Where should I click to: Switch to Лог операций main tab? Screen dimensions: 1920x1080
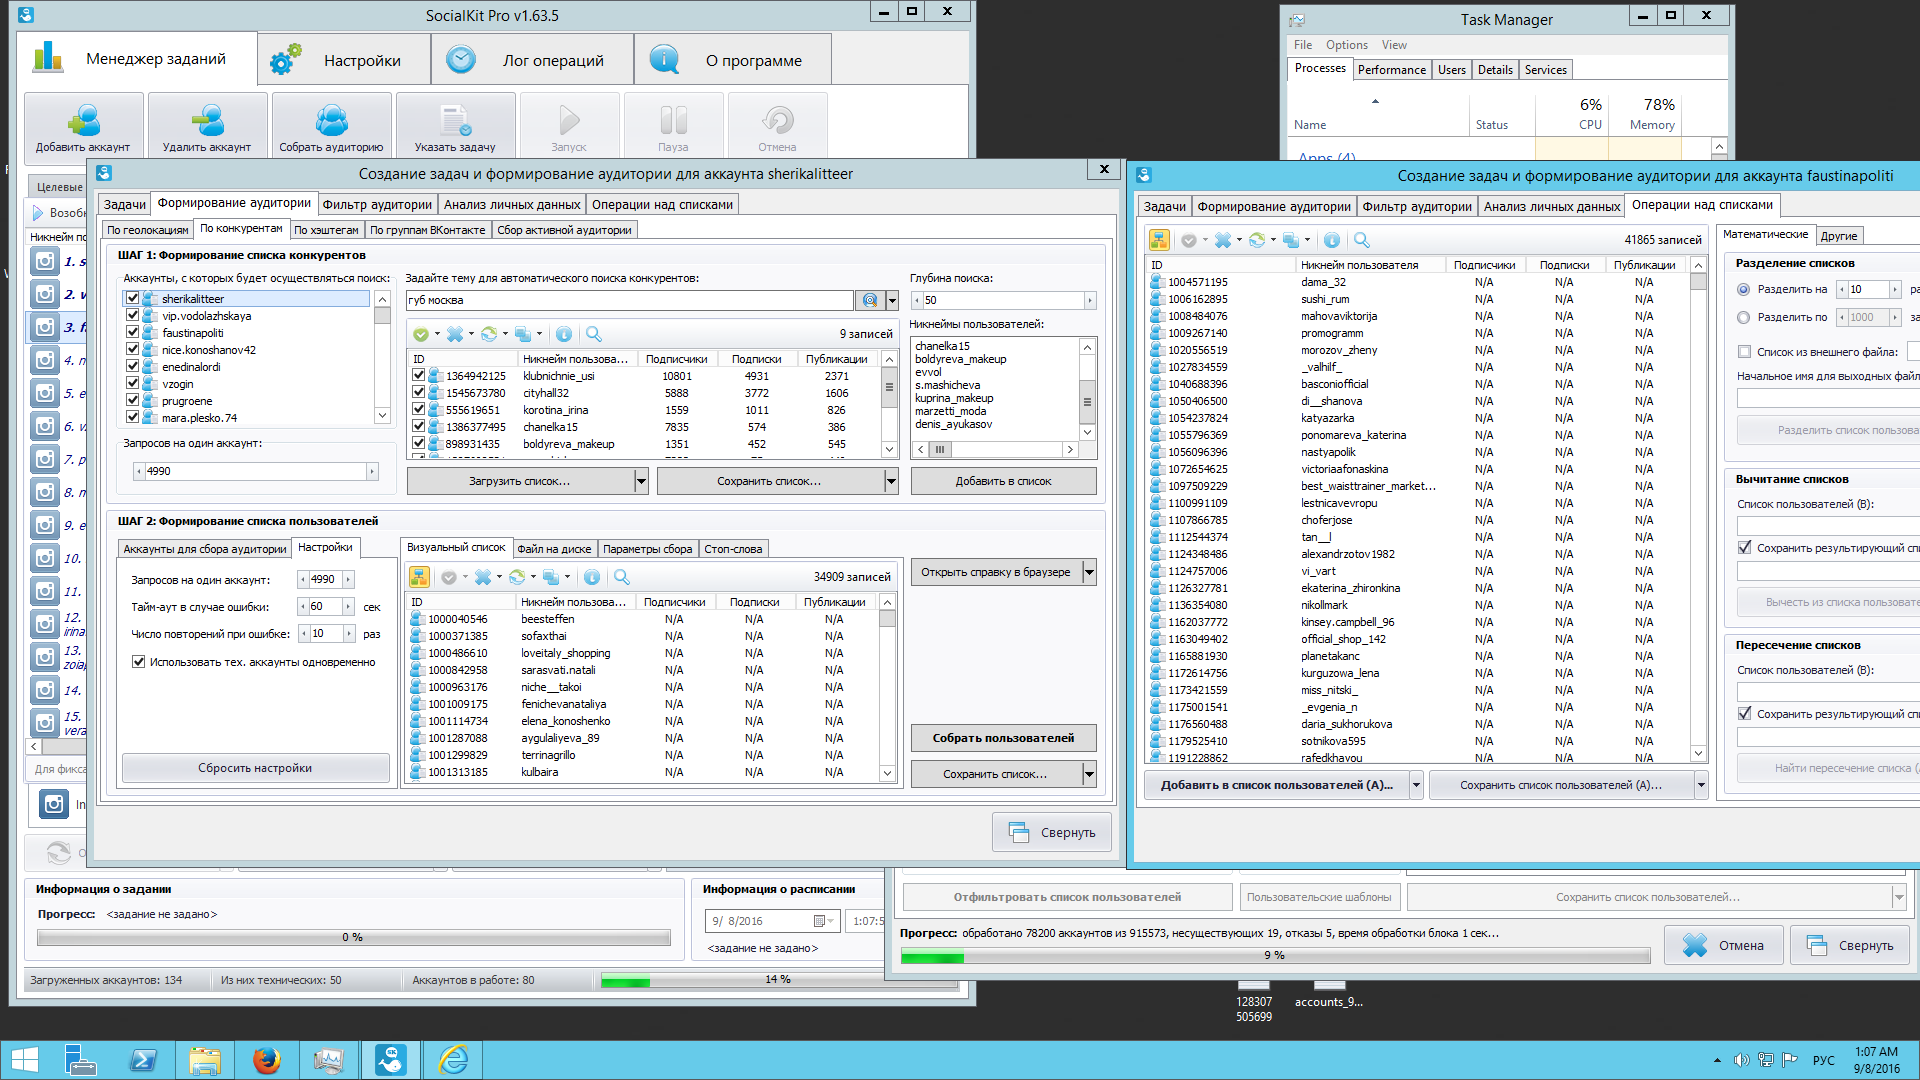(532, 60)
